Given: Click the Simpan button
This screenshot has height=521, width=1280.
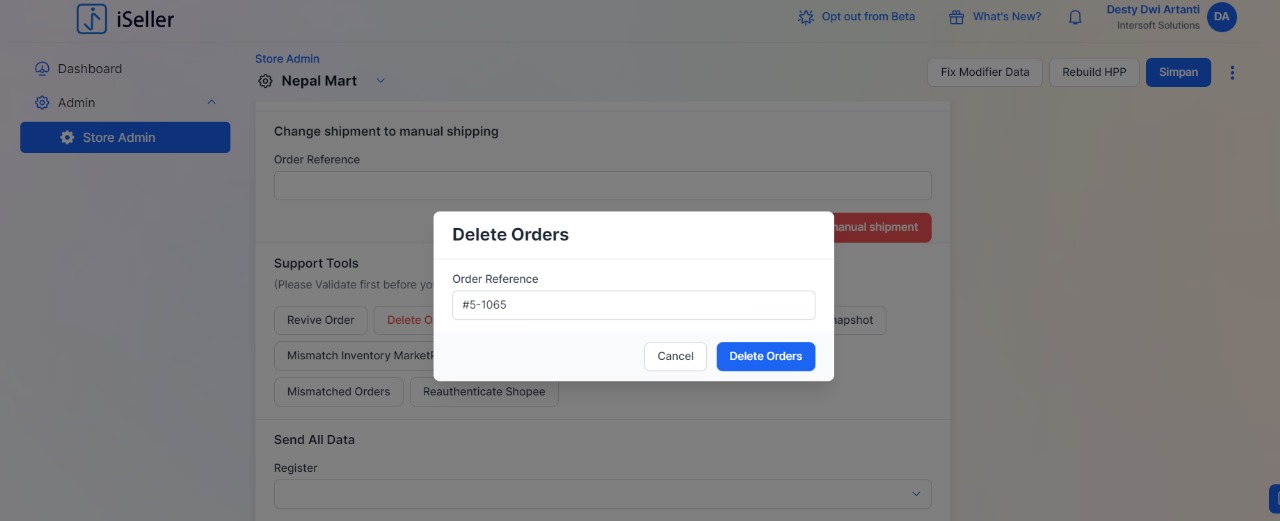Looking at the screenshot, I should (1179, 73).
